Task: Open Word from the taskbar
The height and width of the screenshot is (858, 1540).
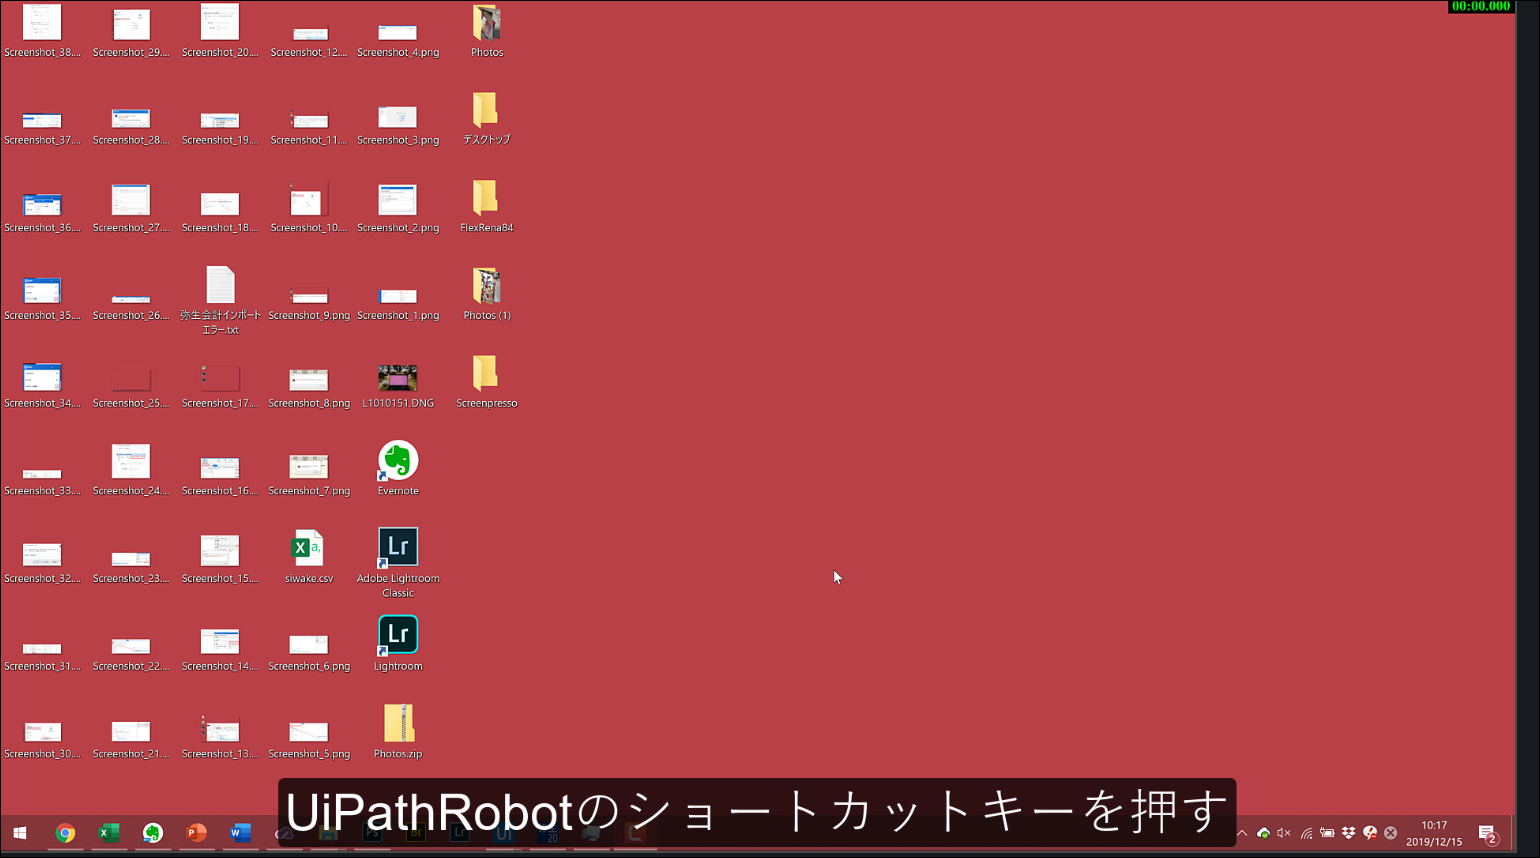Action: coord(240,833)
